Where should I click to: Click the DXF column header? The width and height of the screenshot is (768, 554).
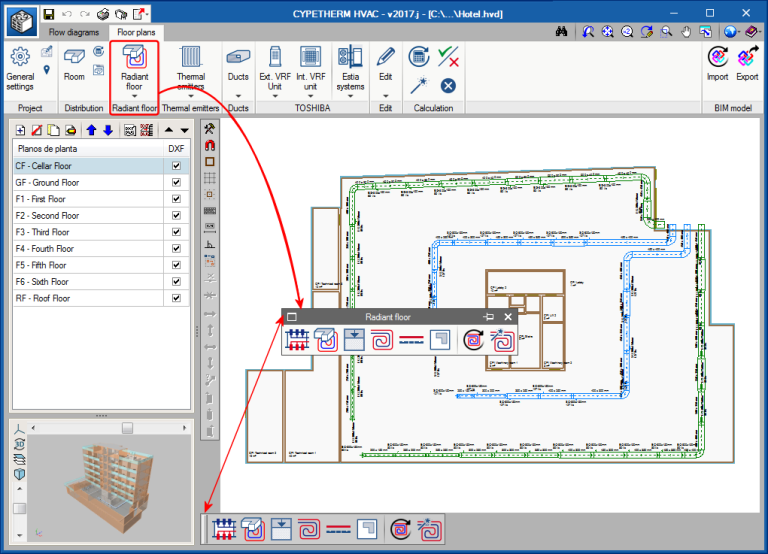pos(176,148)
